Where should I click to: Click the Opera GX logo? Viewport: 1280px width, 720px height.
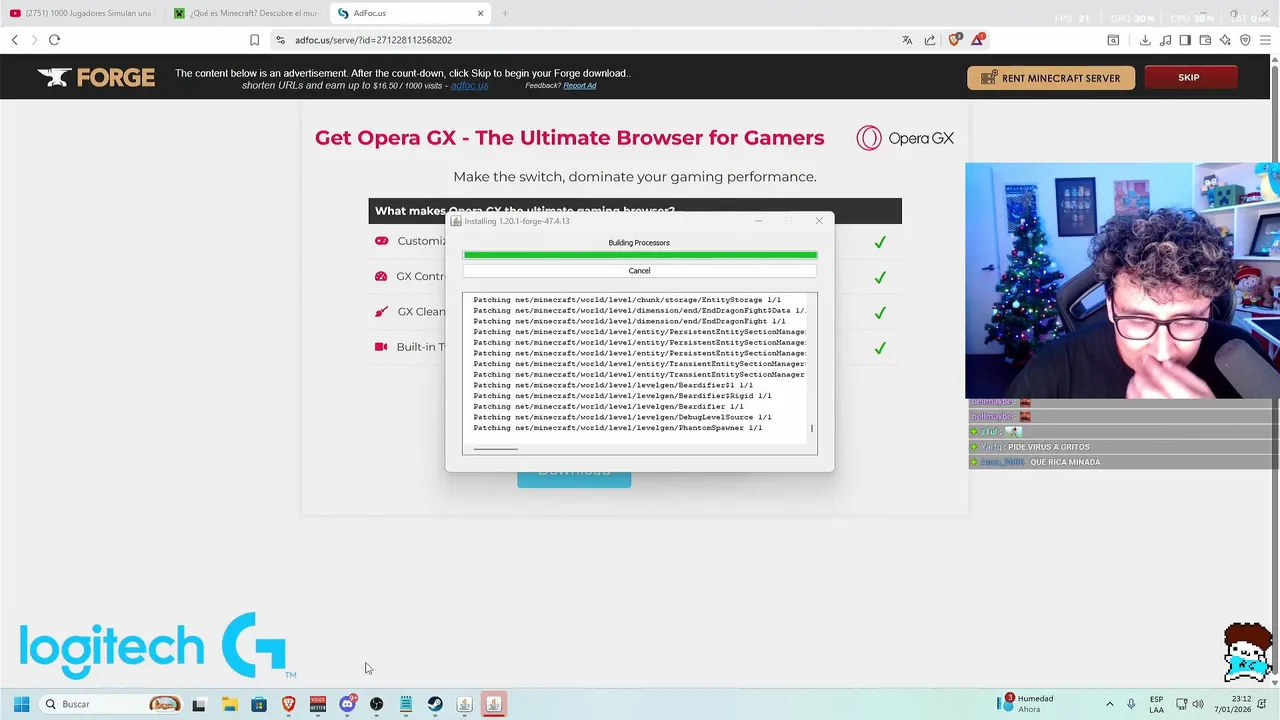pyautogui.click(x=905, y=138)
